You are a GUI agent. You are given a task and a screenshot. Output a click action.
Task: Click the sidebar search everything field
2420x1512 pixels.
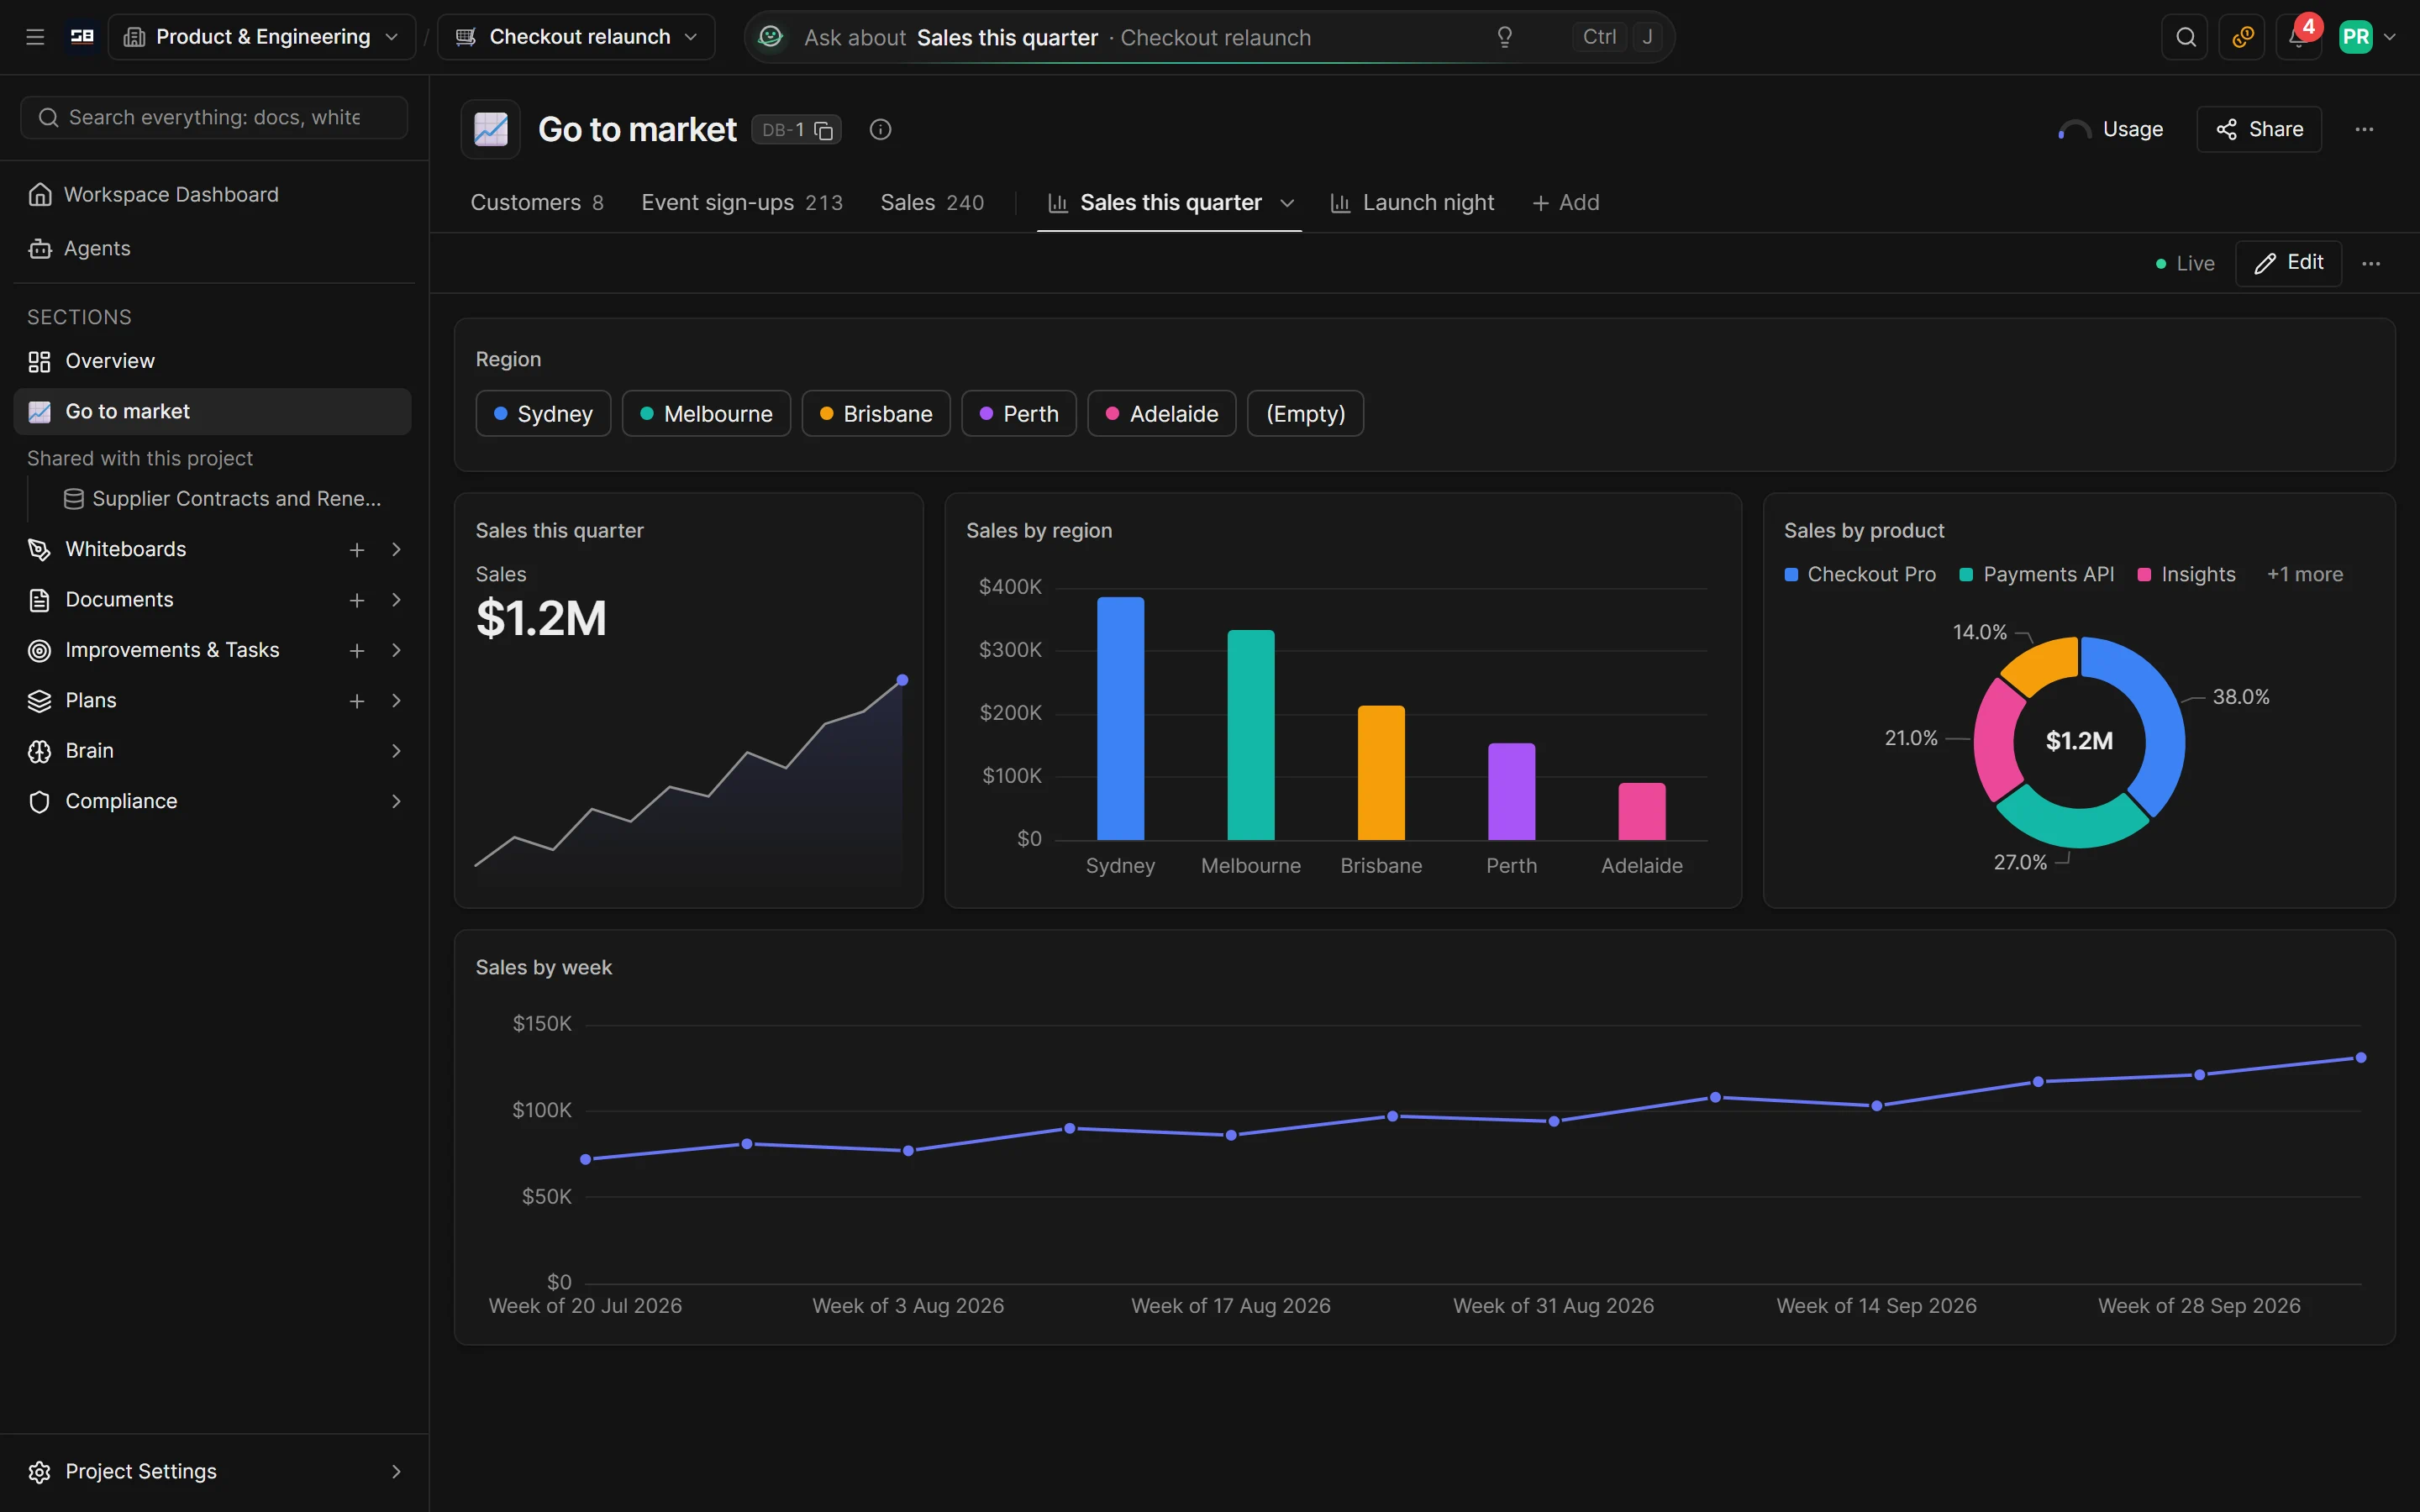point(214,118)
